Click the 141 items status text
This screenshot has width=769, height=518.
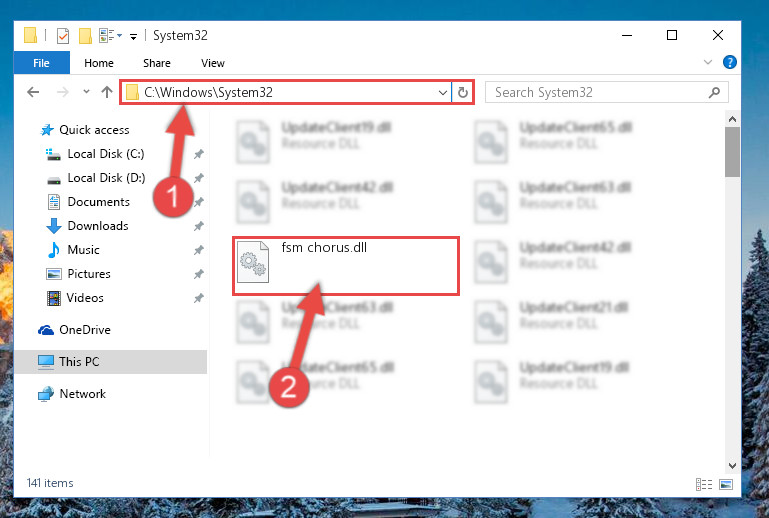click(50, 483)
